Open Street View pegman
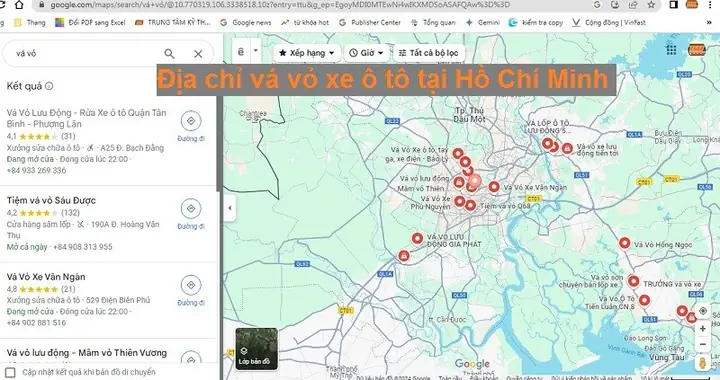Image resolution: width=720 pixels, height=380 pixels. (703, 363)
